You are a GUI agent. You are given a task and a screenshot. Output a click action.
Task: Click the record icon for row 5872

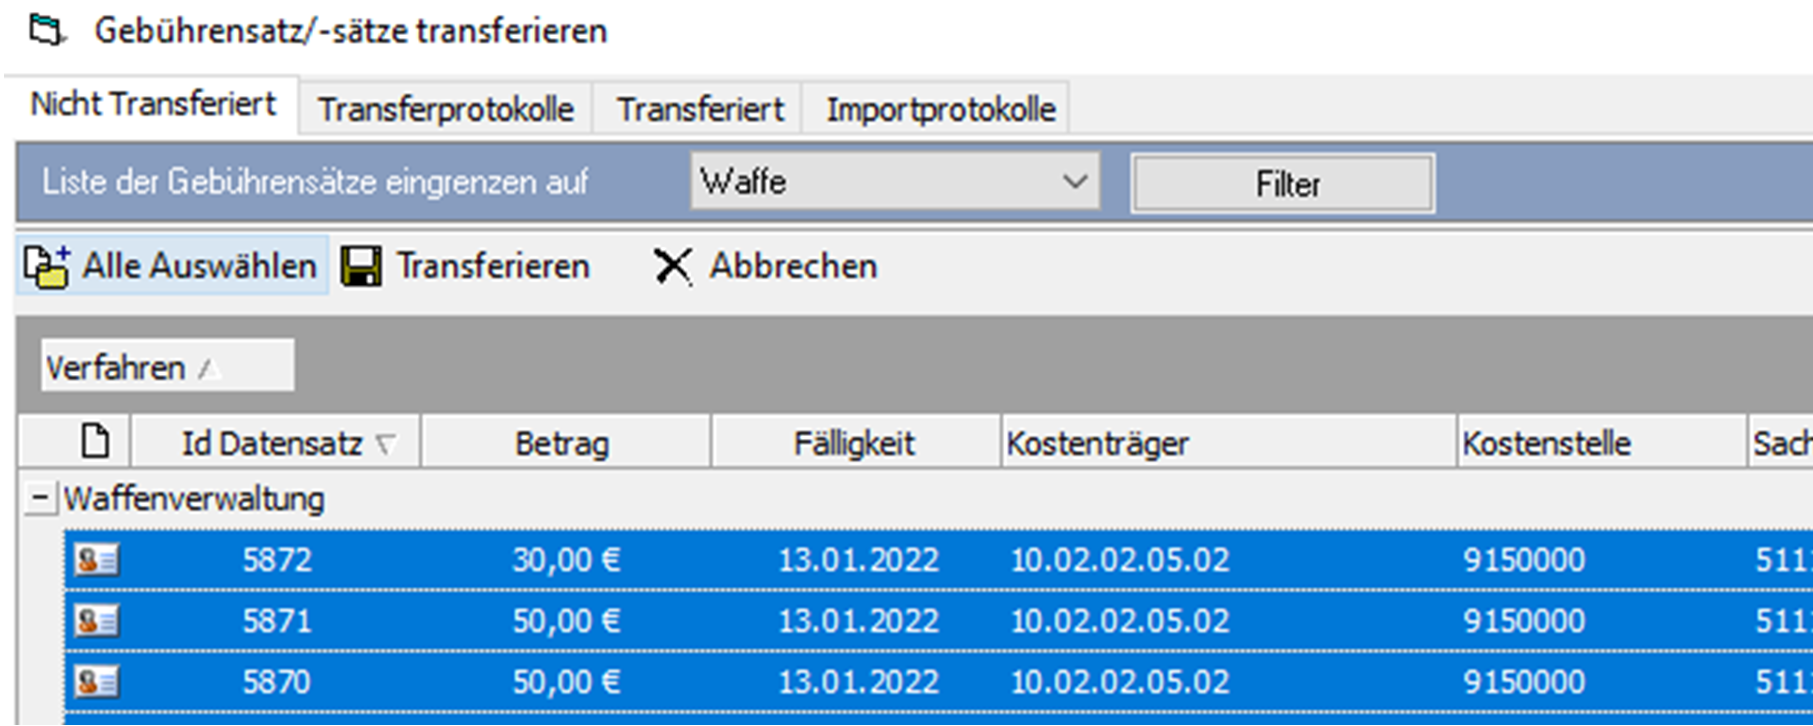click(x=97, y=560)
